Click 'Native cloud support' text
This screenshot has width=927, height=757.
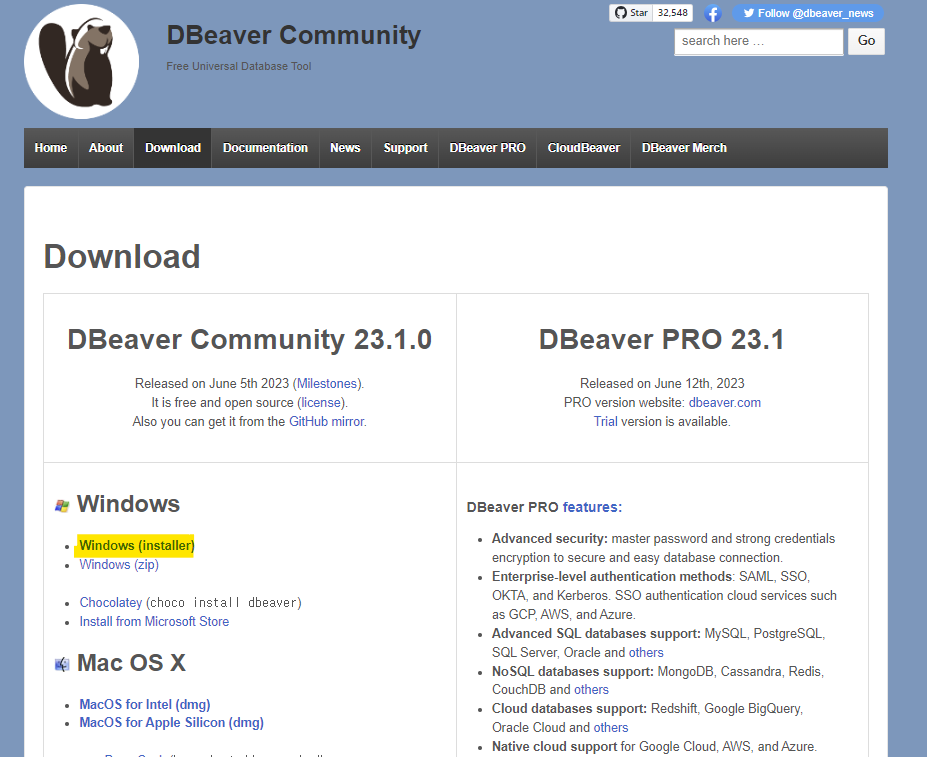coord(555,747)
